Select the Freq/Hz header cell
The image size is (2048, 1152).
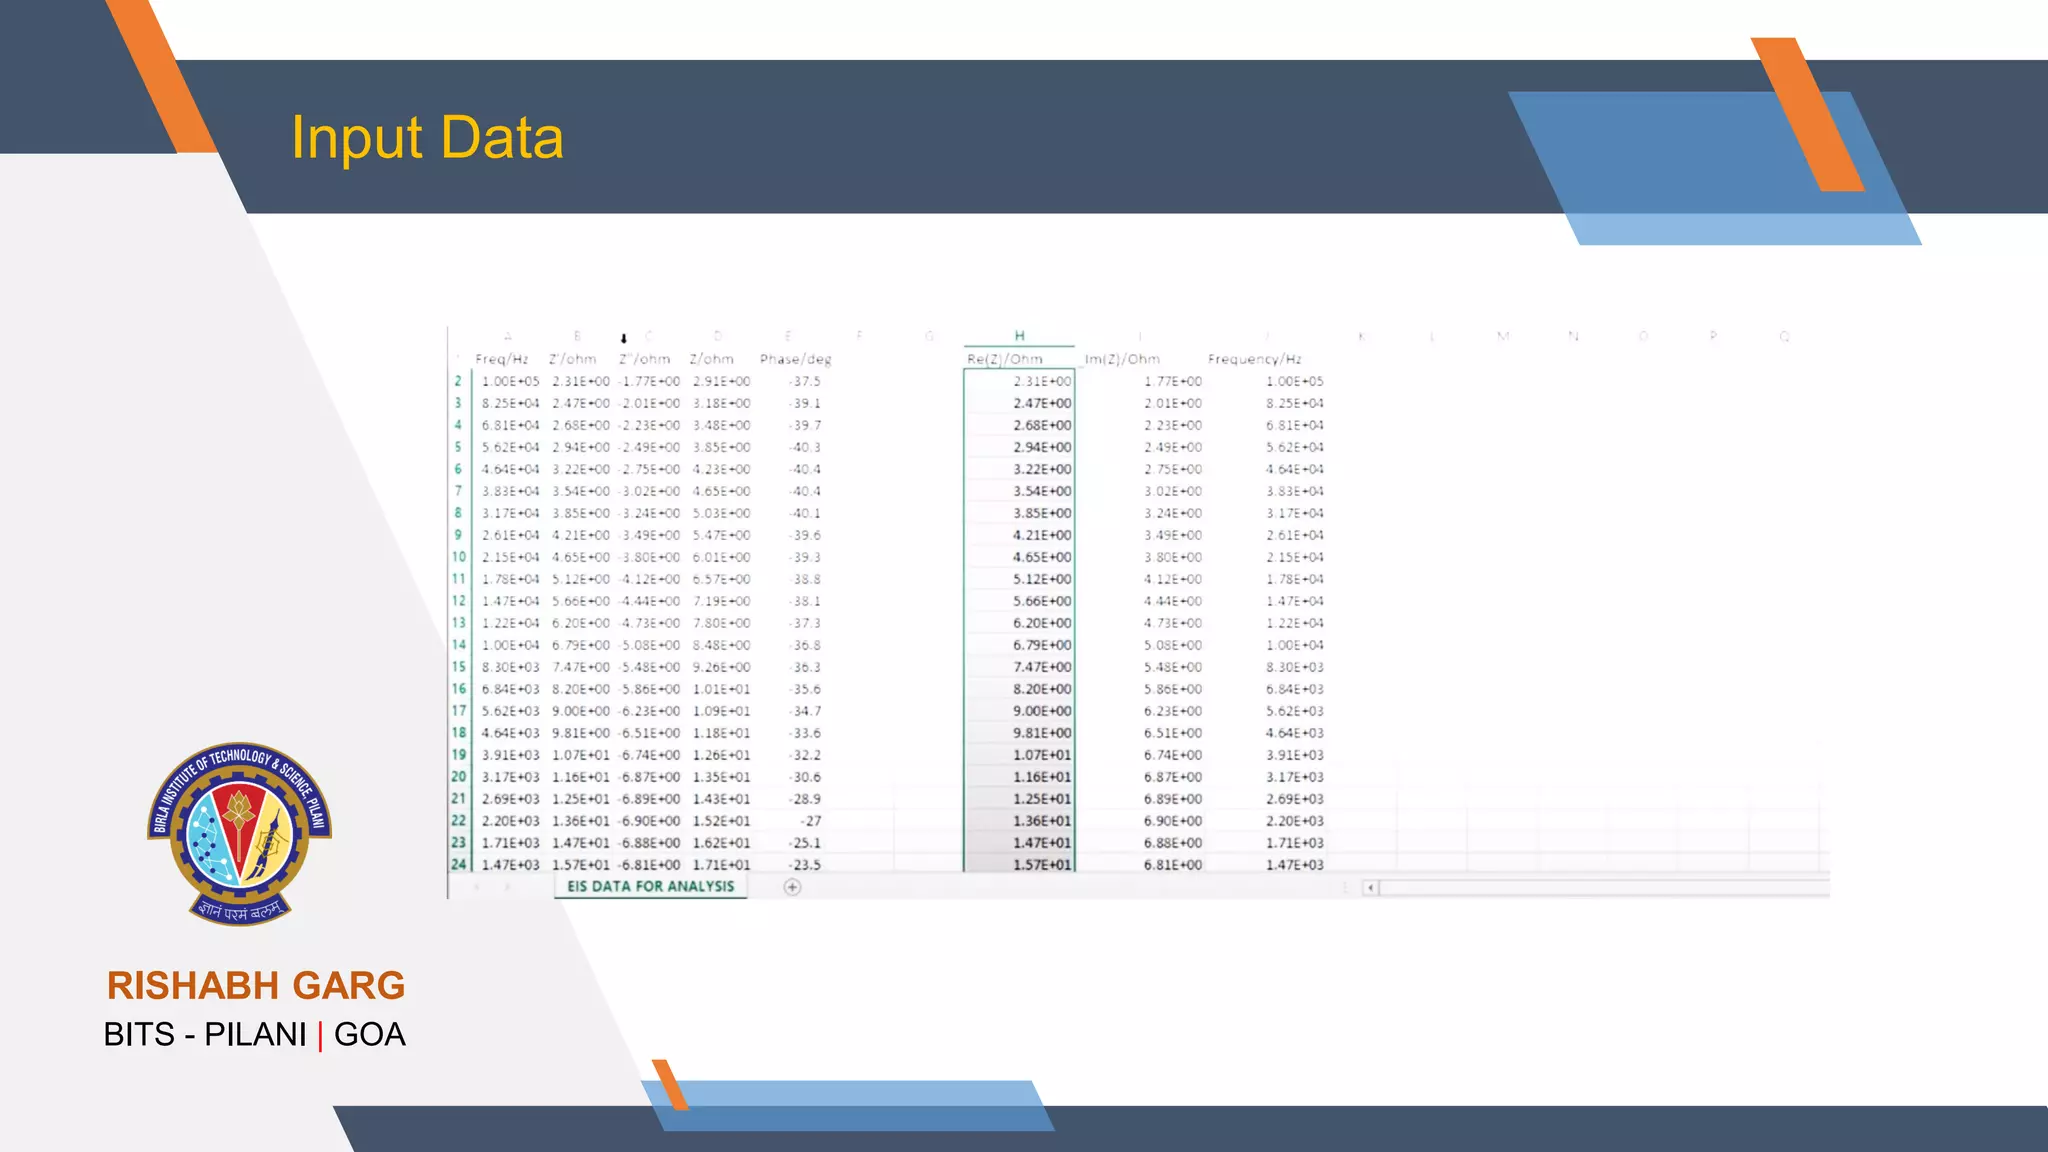(502, 359)
